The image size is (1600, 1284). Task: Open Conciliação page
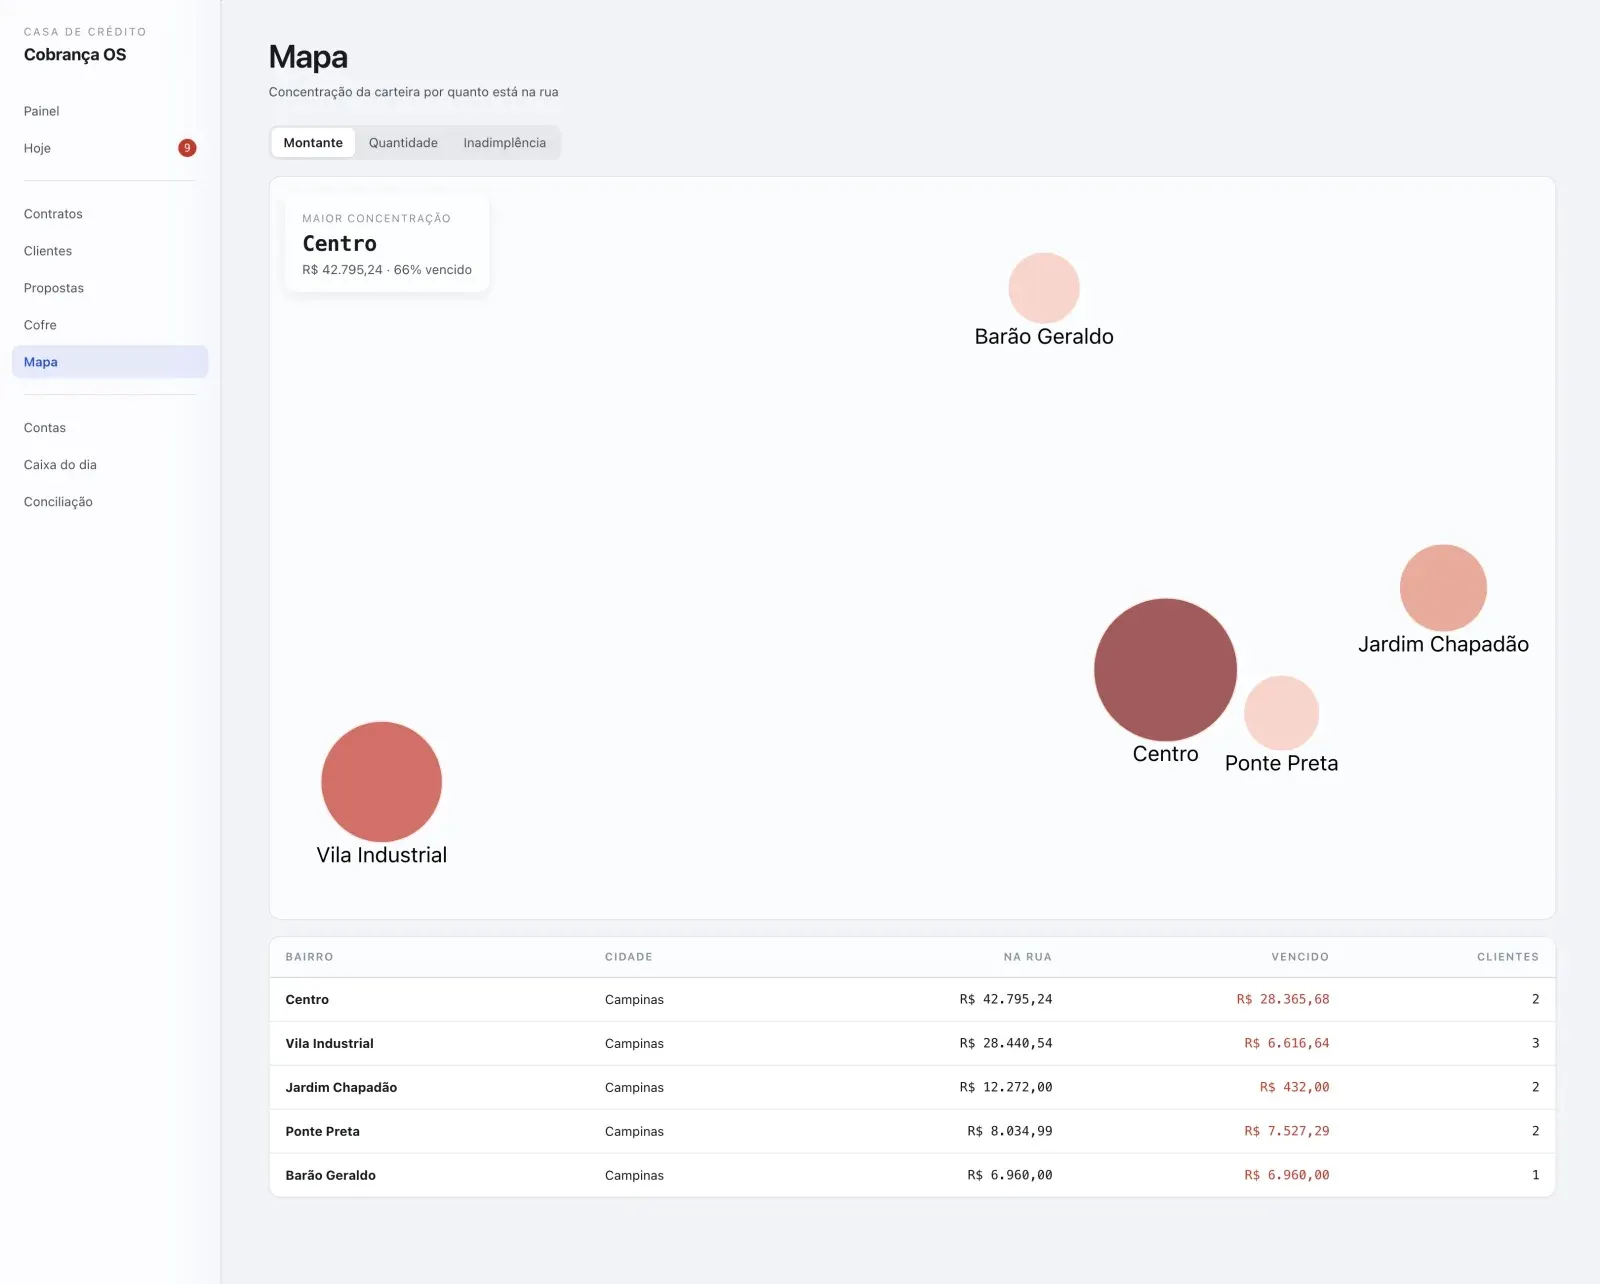tap(110, 502)
